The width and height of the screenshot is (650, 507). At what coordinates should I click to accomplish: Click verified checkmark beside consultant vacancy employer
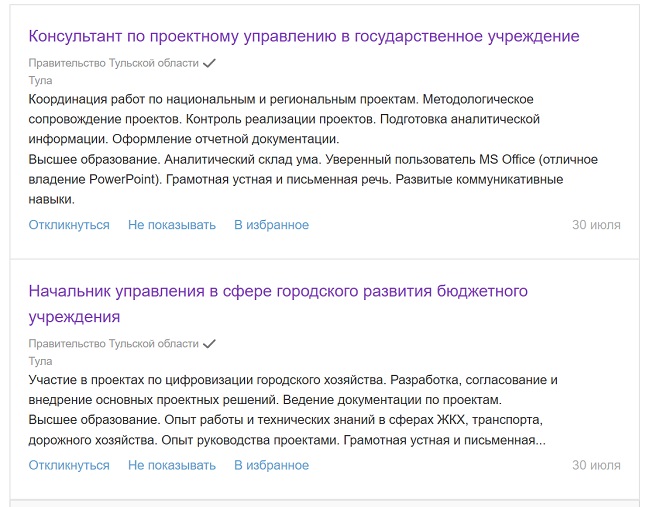coord(210,62)
